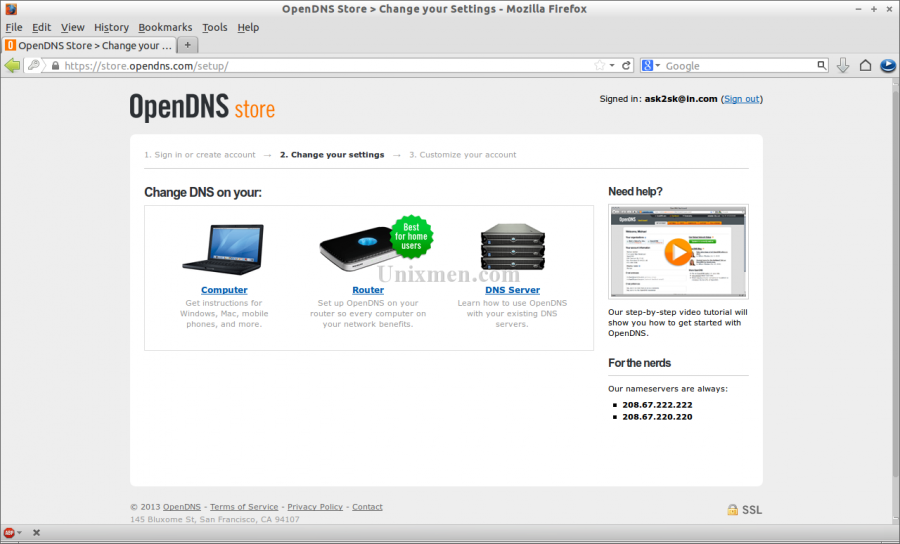Open the View menu
Screen dimensions: 900x544
[x=72, y=27]
